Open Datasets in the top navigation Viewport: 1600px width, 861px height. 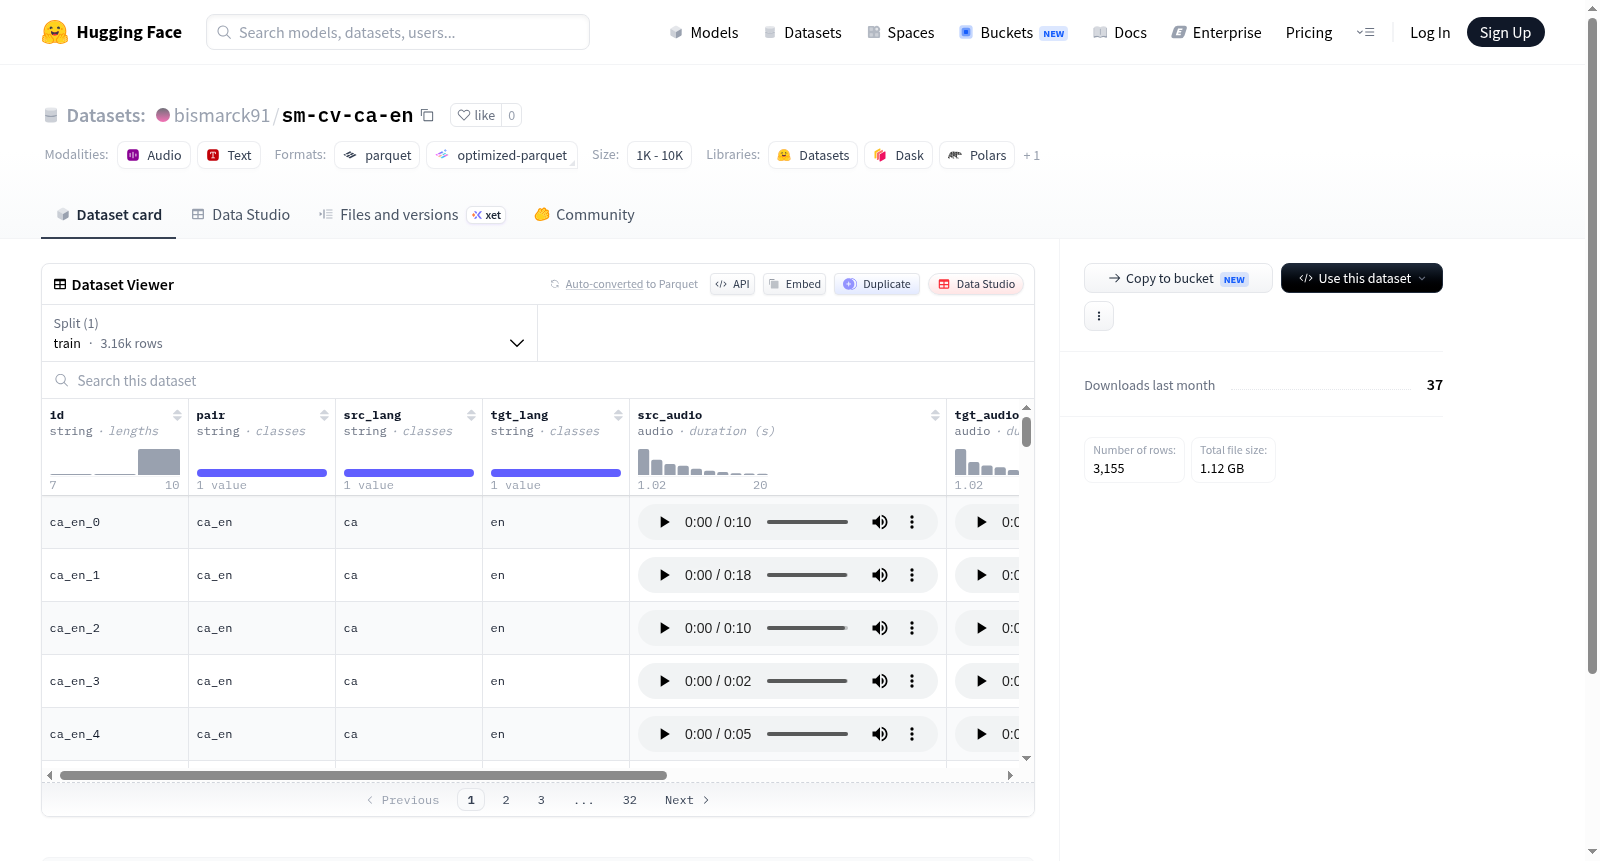(x=803, y=32)
